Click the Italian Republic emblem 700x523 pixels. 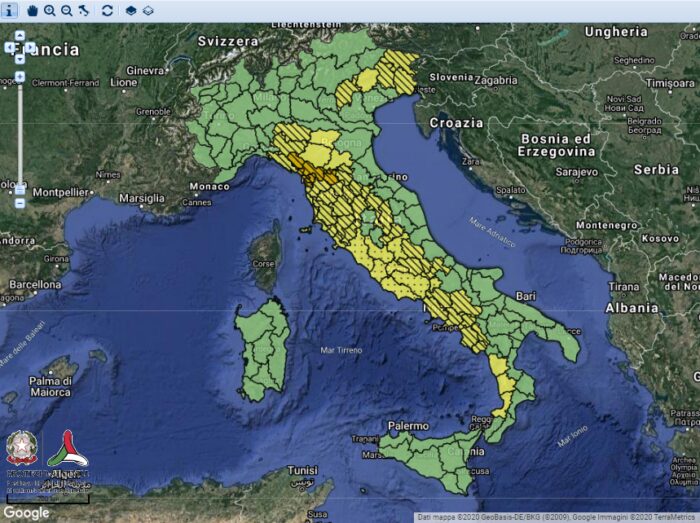coord(21,448)
